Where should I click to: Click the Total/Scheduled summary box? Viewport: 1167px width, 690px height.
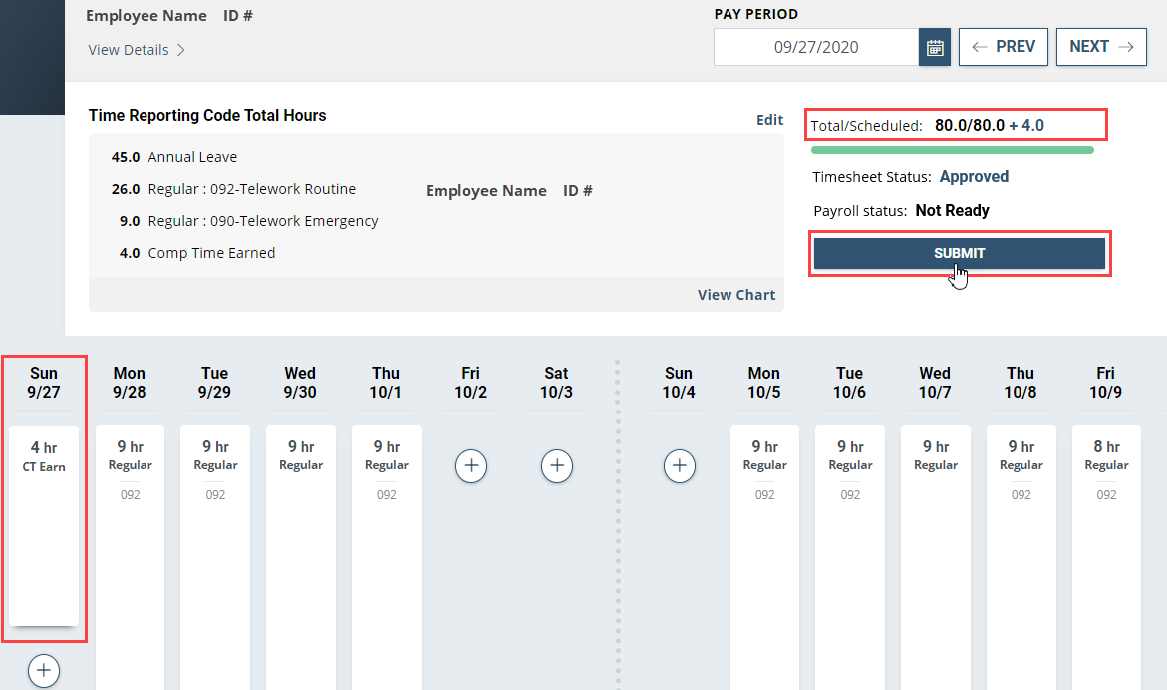955,124
